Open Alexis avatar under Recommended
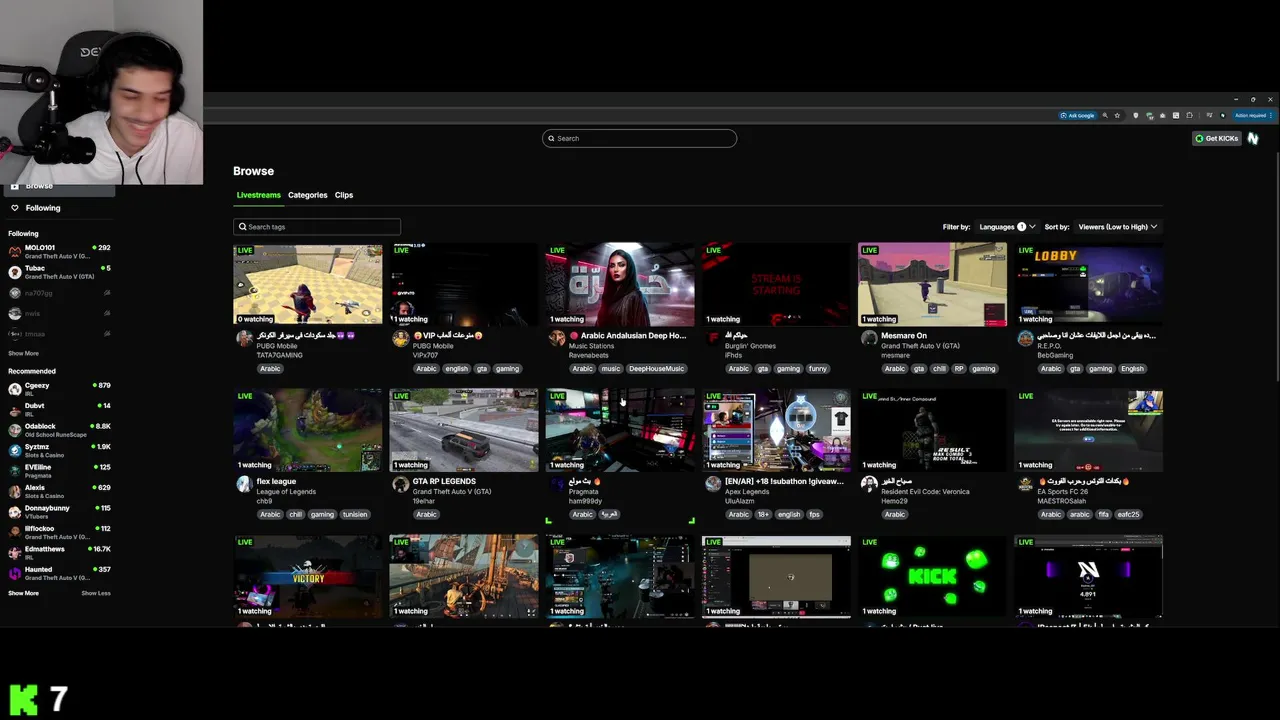 click(15, 491)
